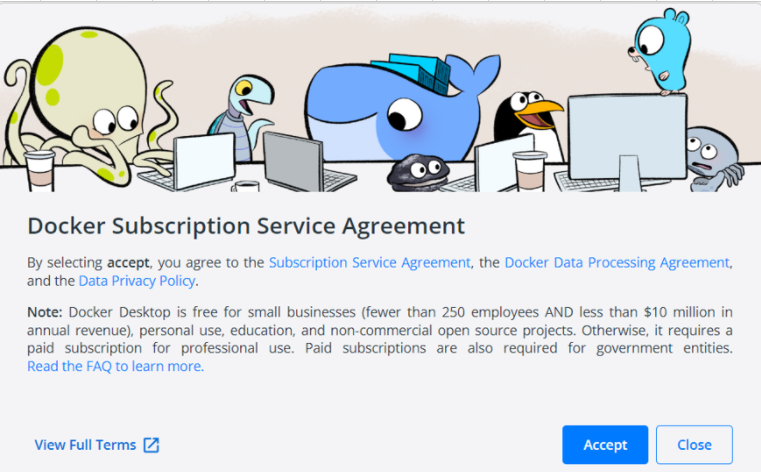Open the Docker Data Processing Agreement link

tap(617, 262)
